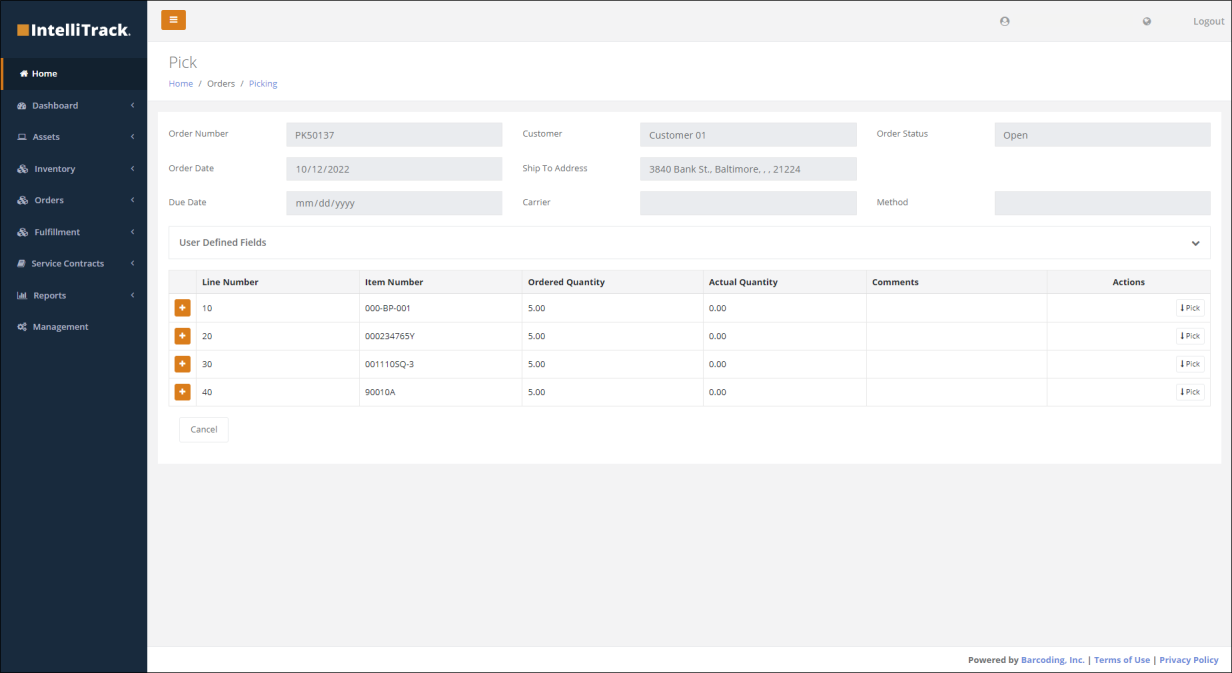
Task: Click the Inventory boxes icon
Action: pyautogui.click(x=23, y=169)
